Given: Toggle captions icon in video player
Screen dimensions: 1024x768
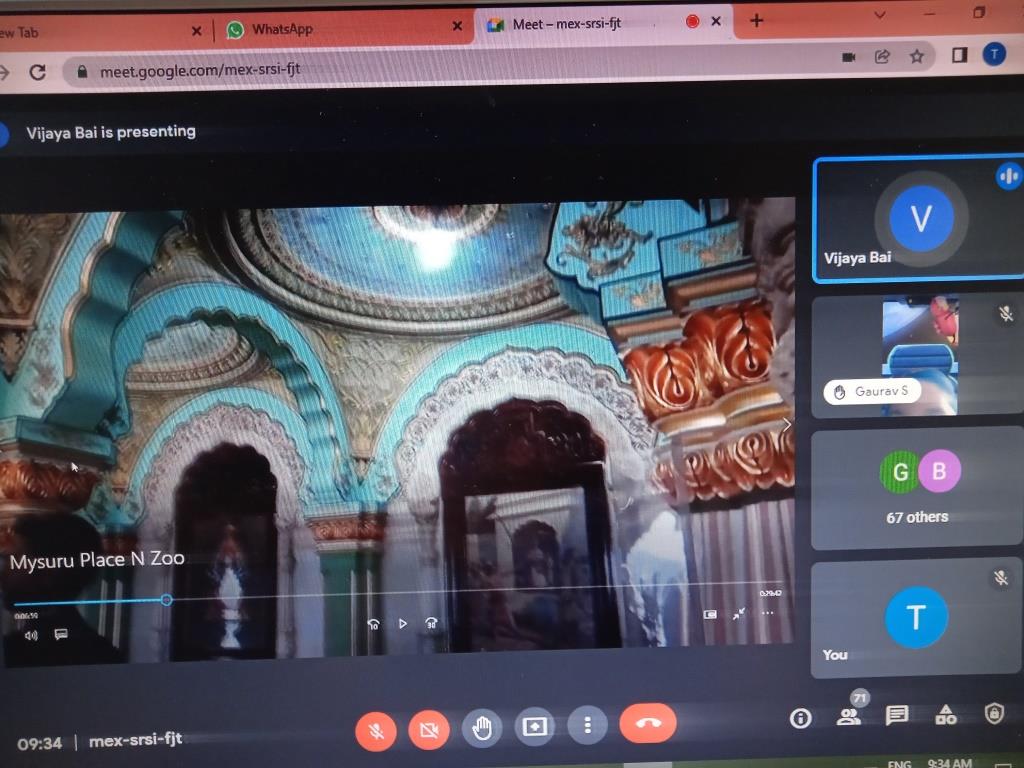Looking at the screenshot, I should [x=61, y=633].
